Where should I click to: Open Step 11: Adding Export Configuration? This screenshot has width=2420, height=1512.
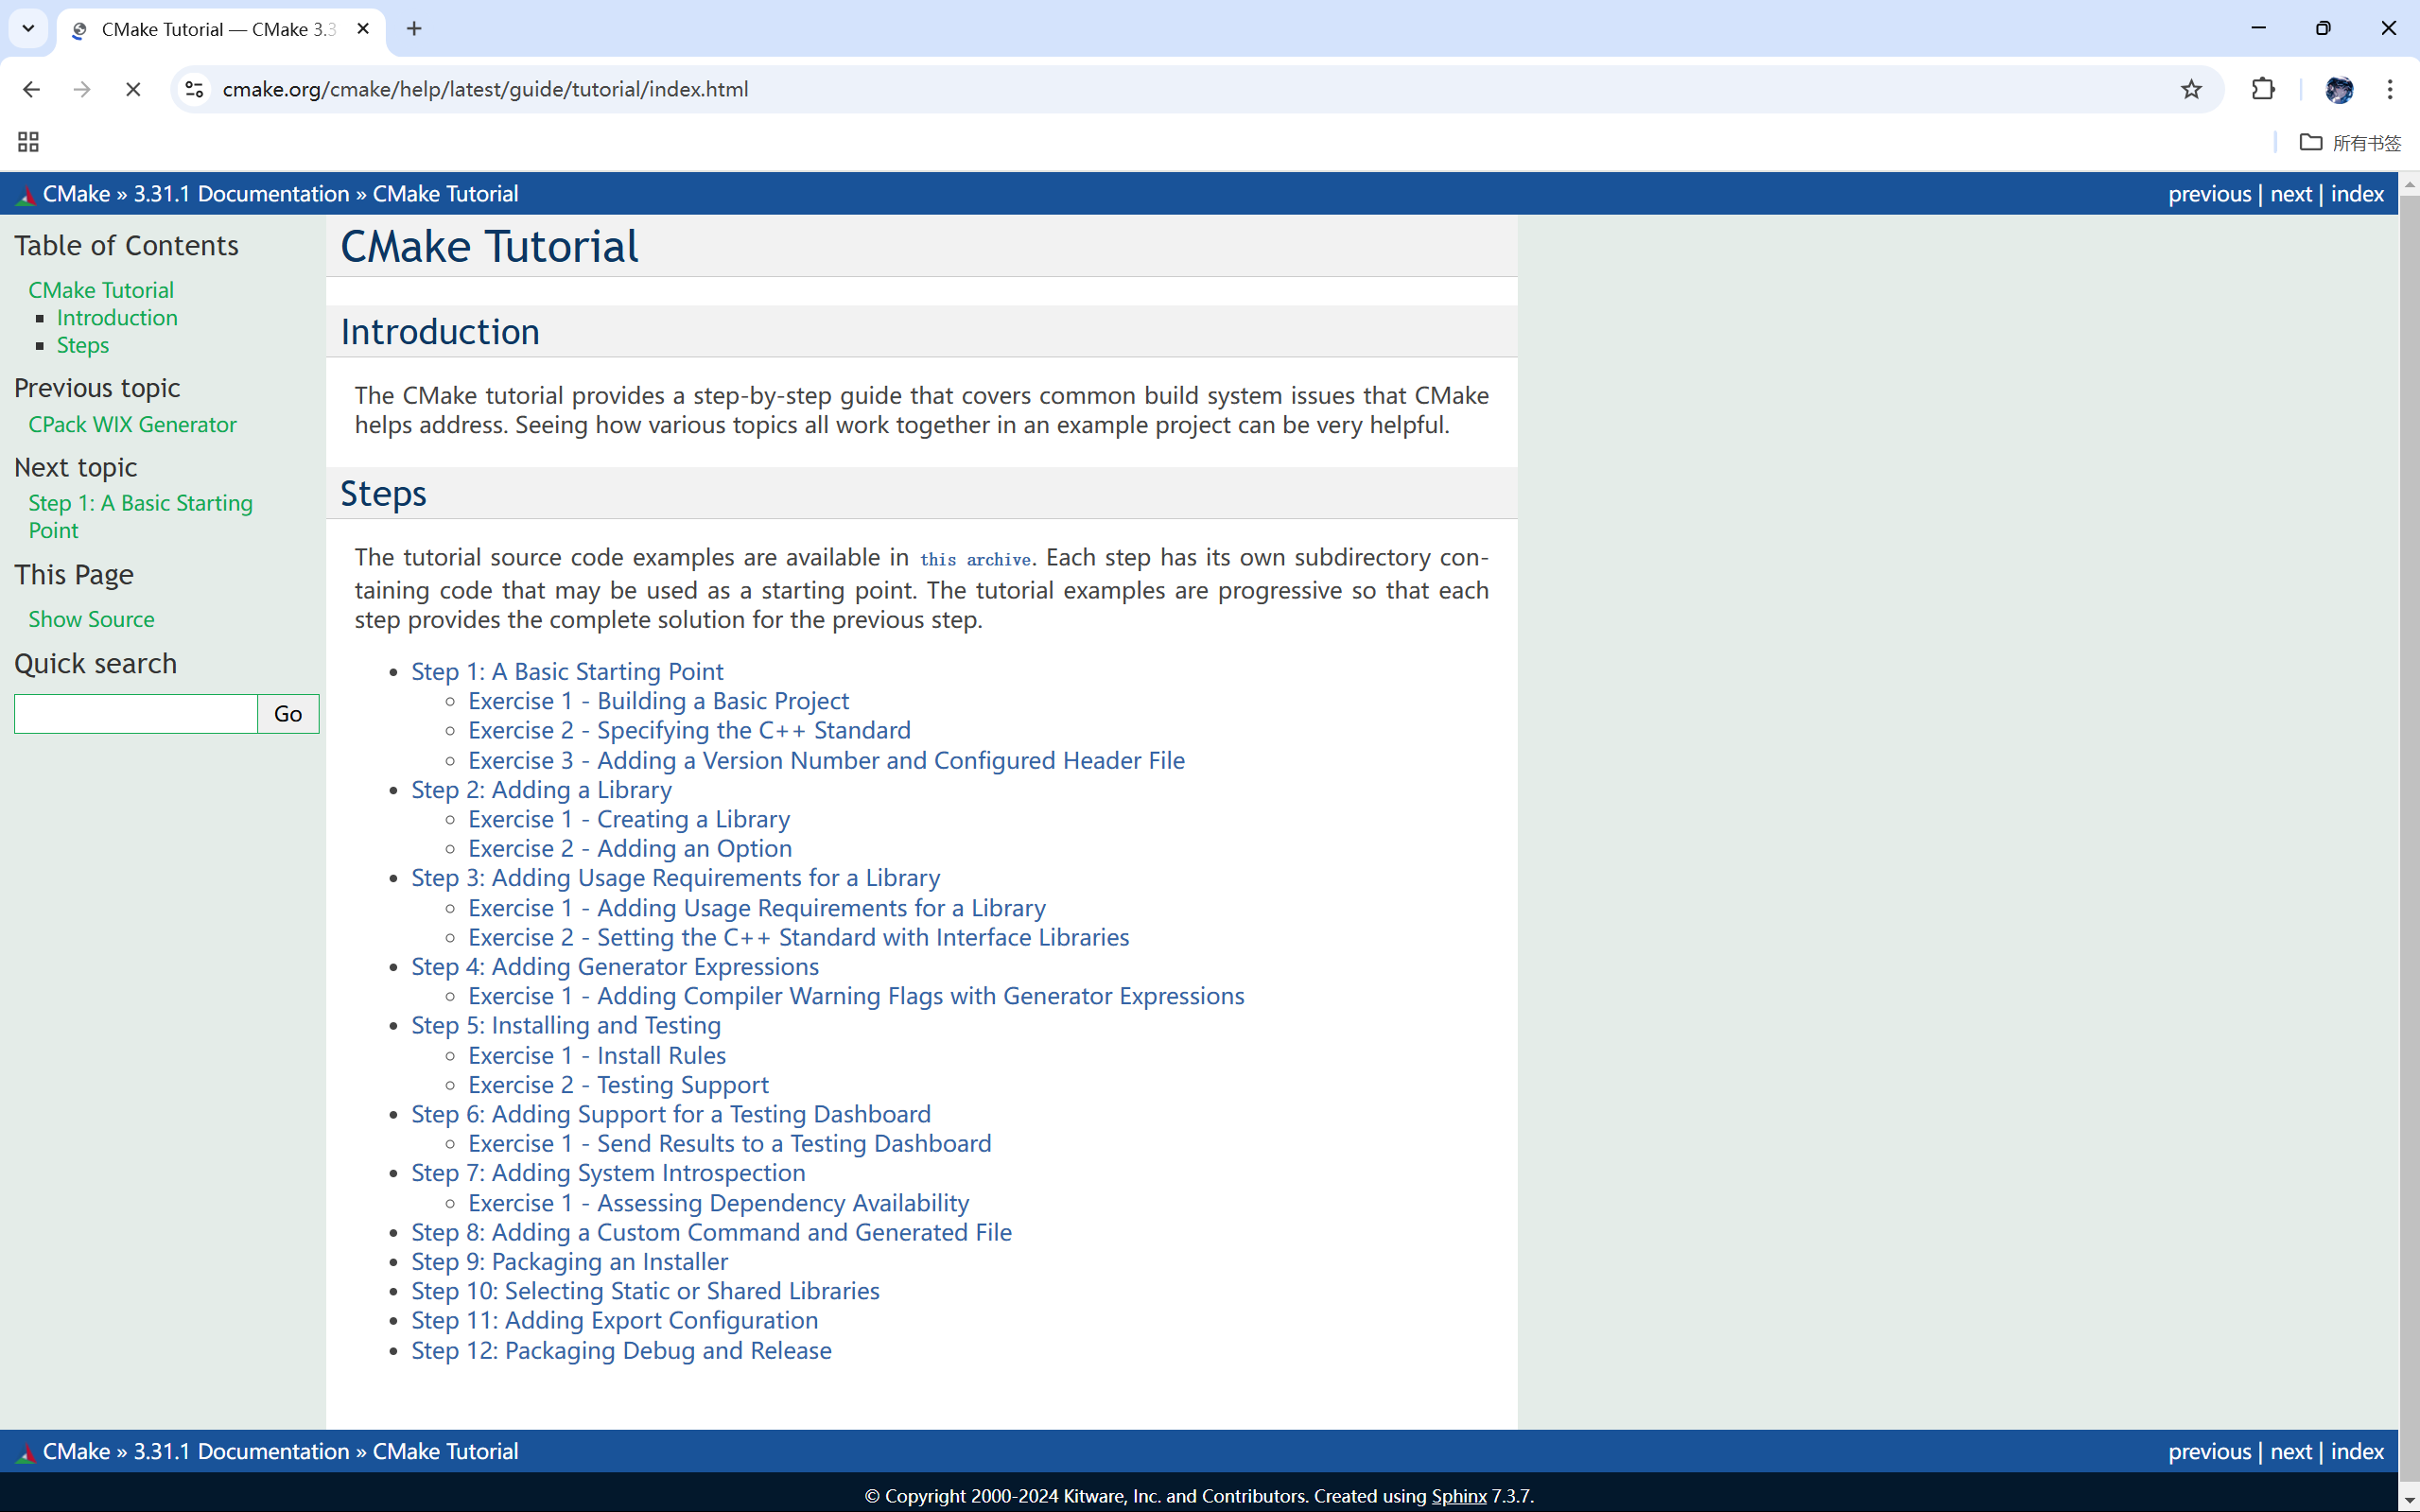[614, 1320]
